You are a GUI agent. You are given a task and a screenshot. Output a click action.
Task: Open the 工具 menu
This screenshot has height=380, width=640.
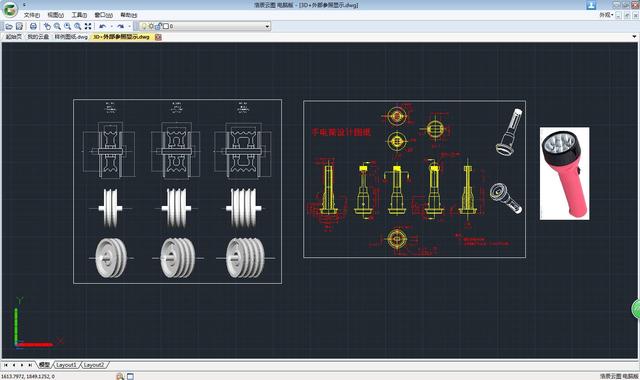click(x=79, y=15)
